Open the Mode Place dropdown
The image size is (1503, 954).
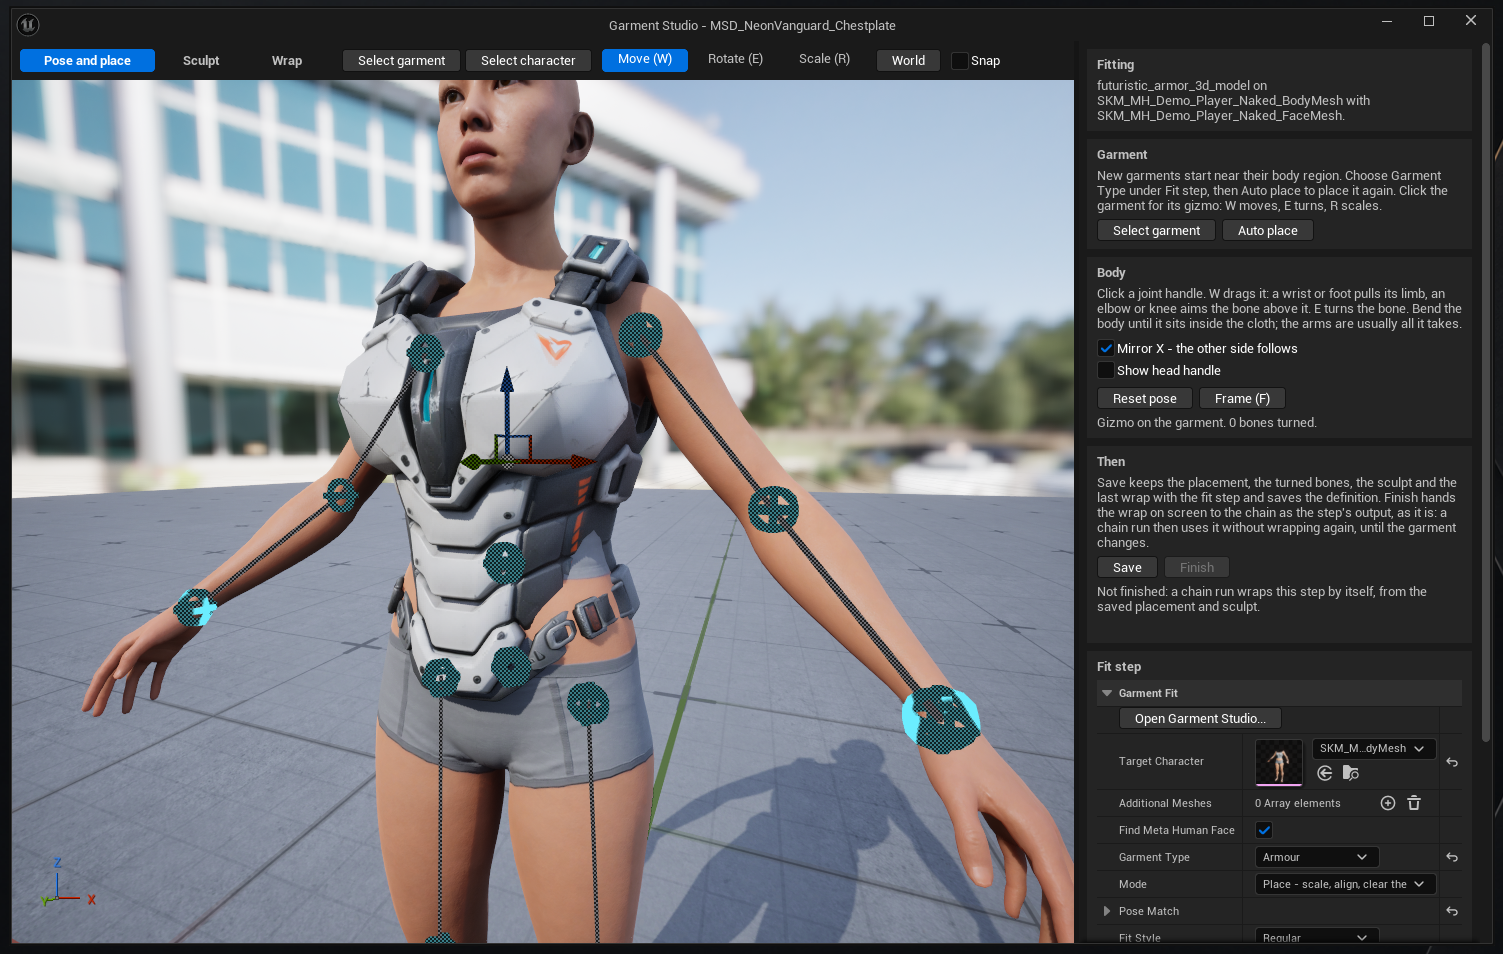pyautogui.click(x=1345, y=884)
